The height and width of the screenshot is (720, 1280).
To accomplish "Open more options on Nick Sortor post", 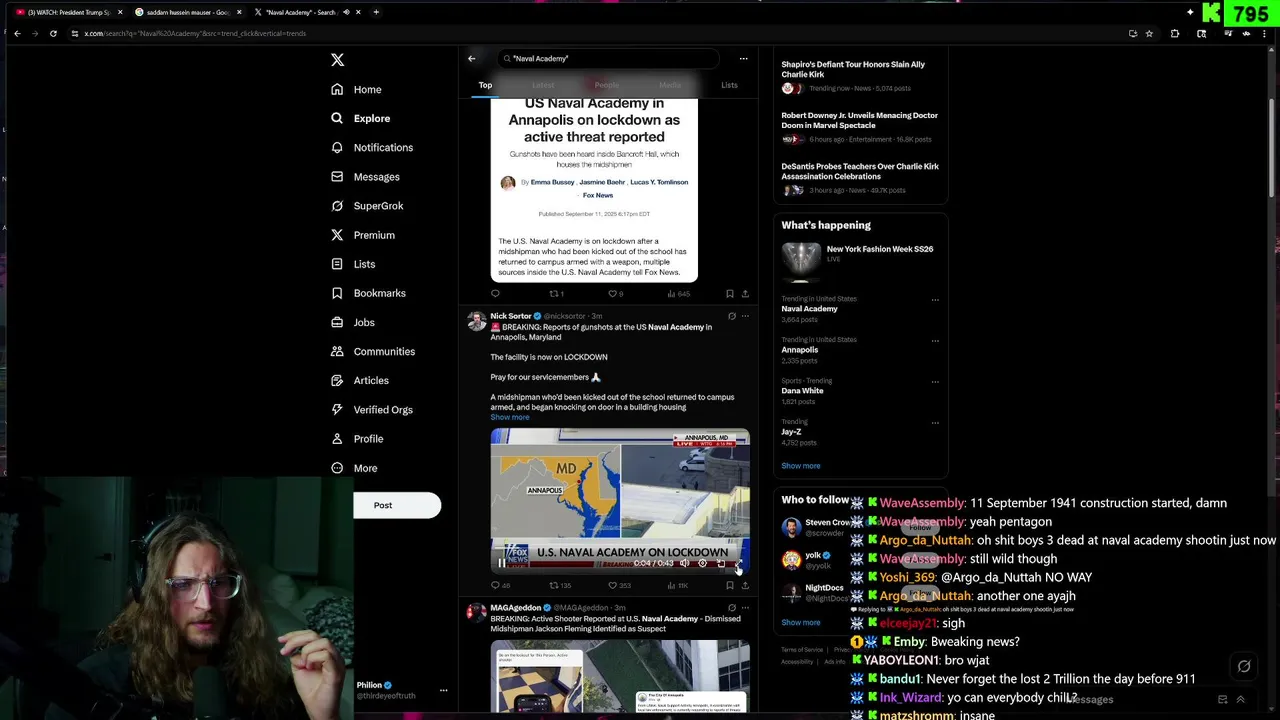I will click(x=745, y=316).
